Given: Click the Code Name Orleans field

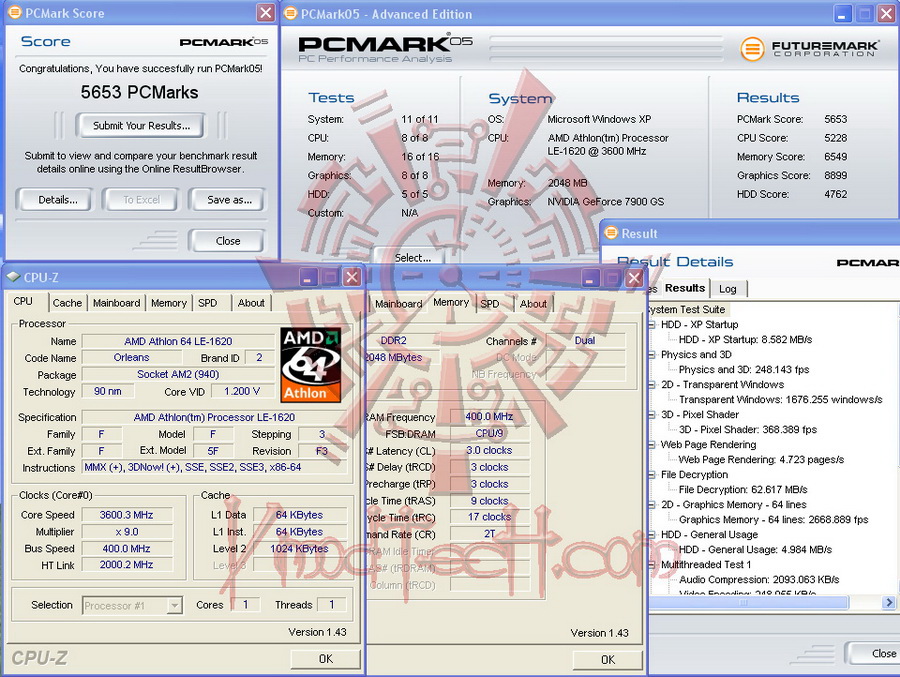Looking at the screenshot, I should tap(131, 357).
